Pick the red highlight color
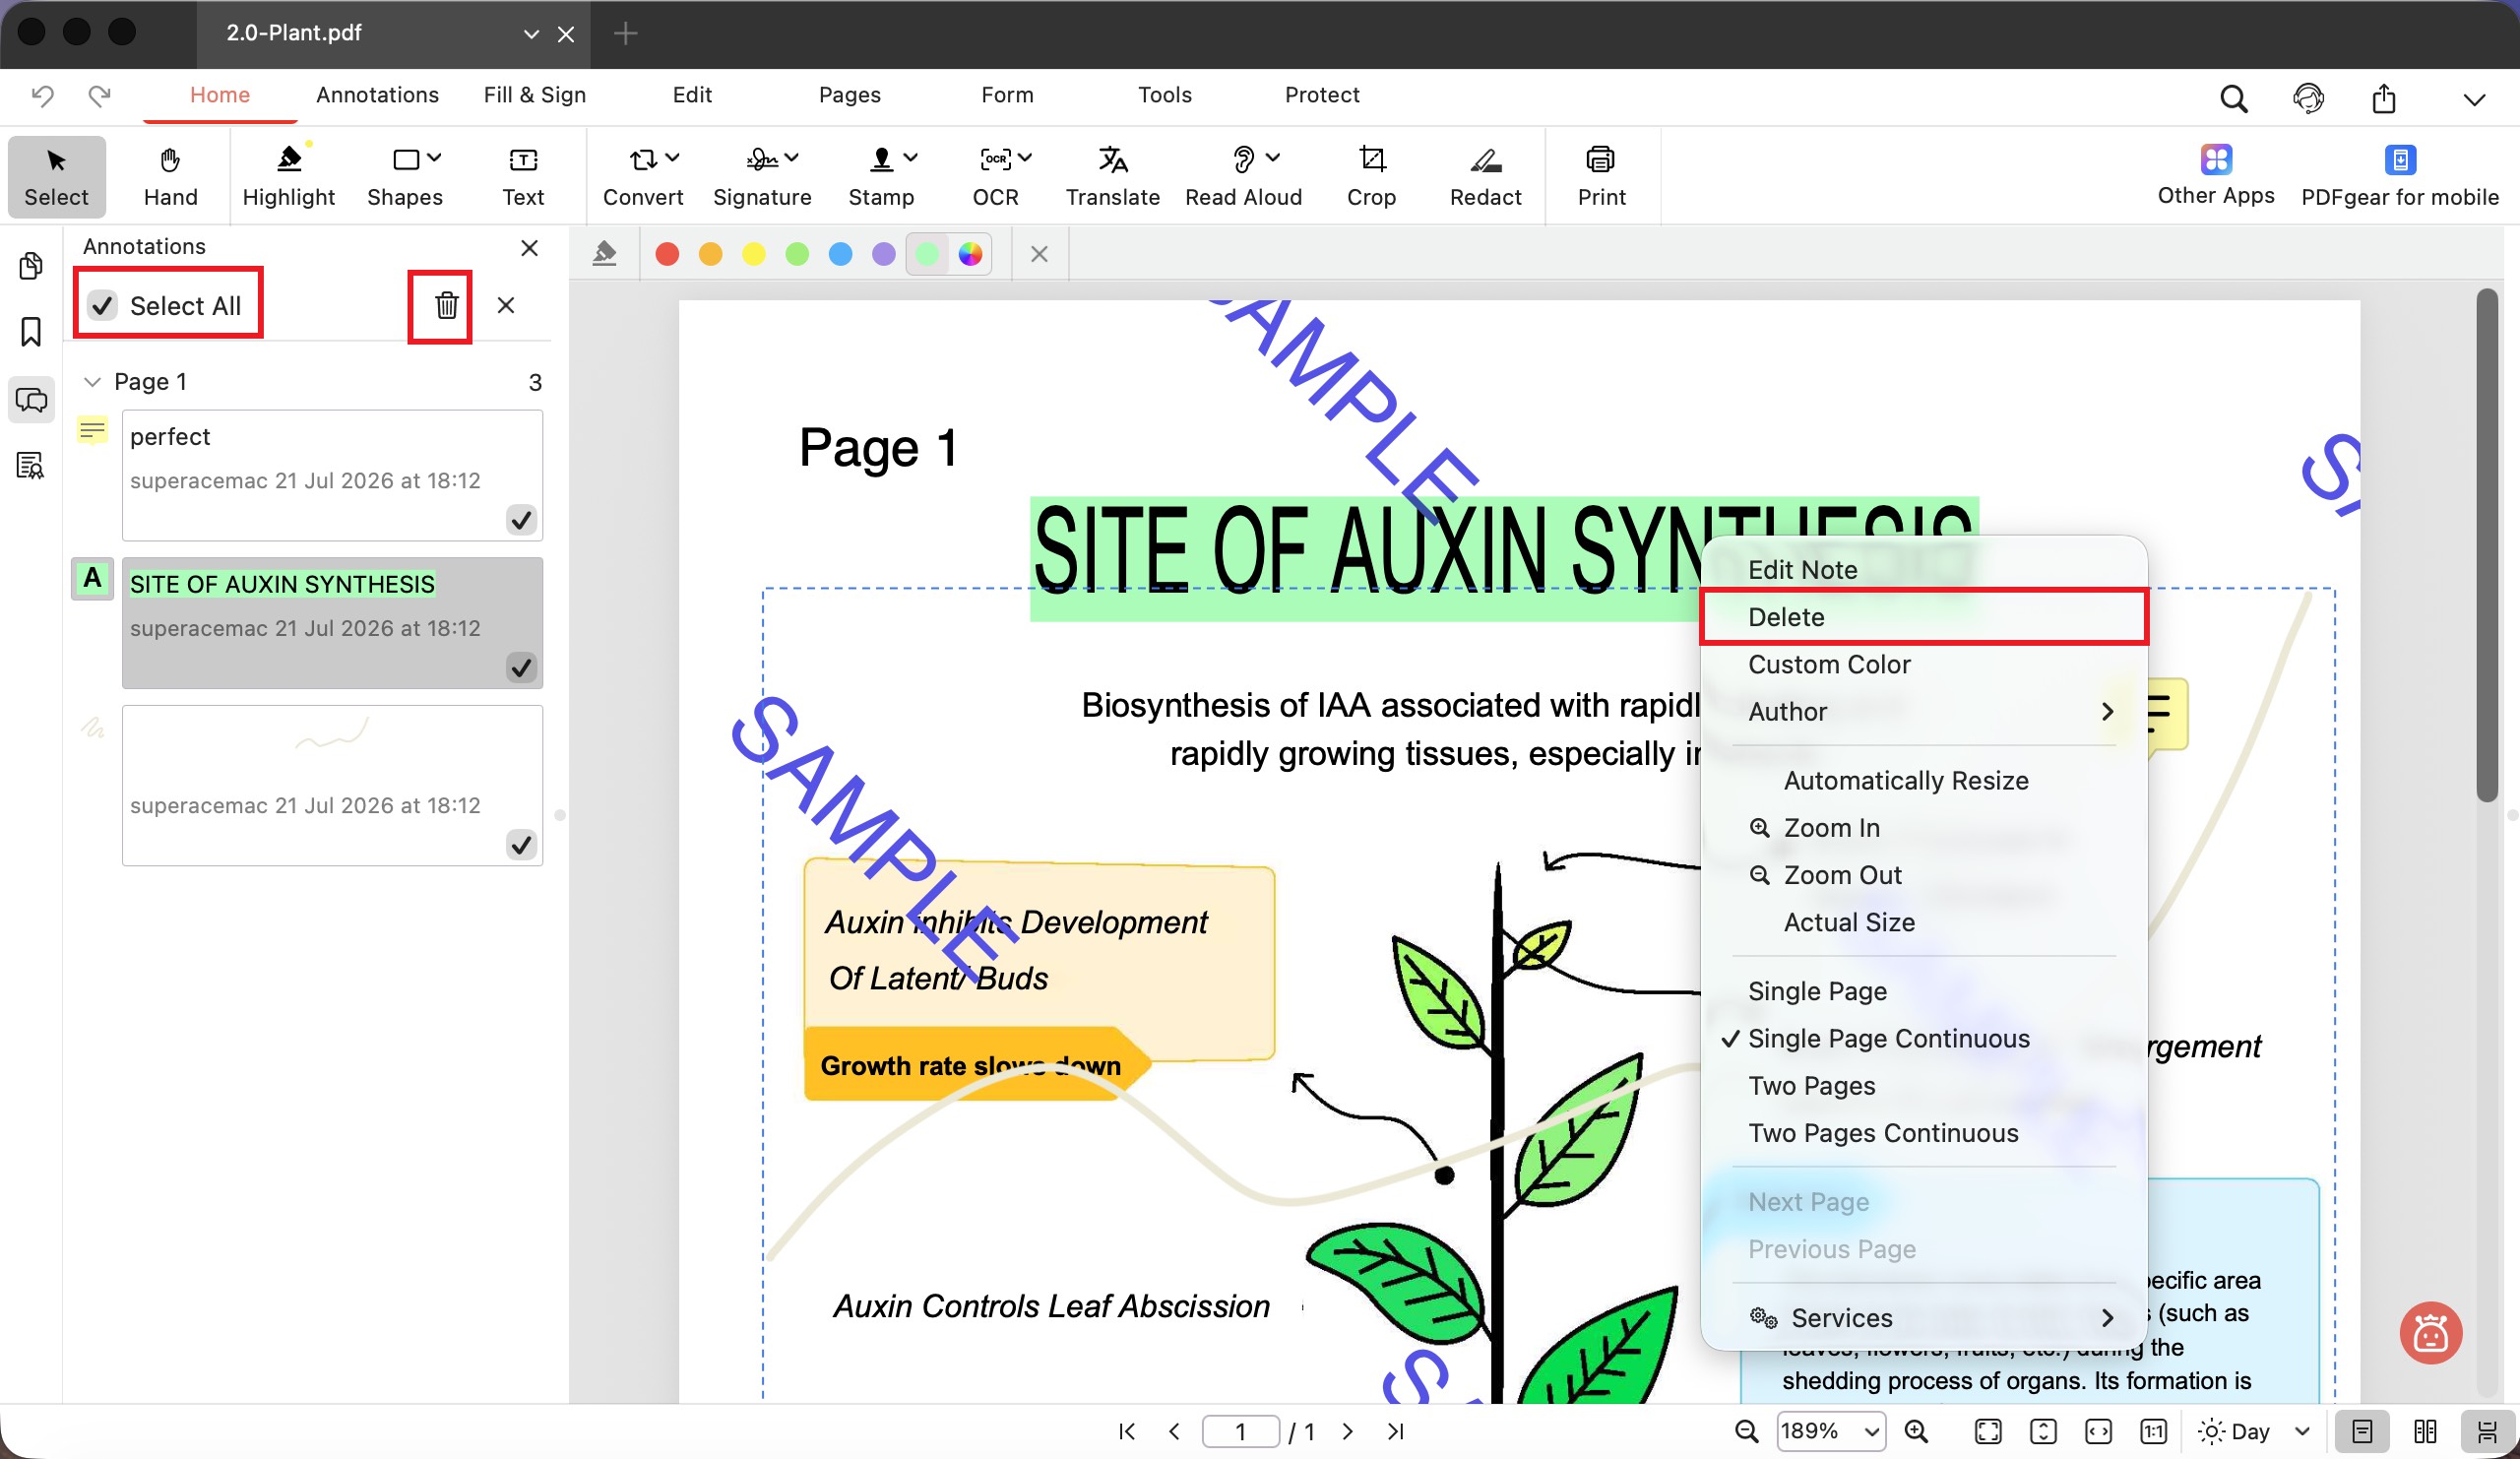Viewport: 2520px width, 1459px height. point(667,254)
